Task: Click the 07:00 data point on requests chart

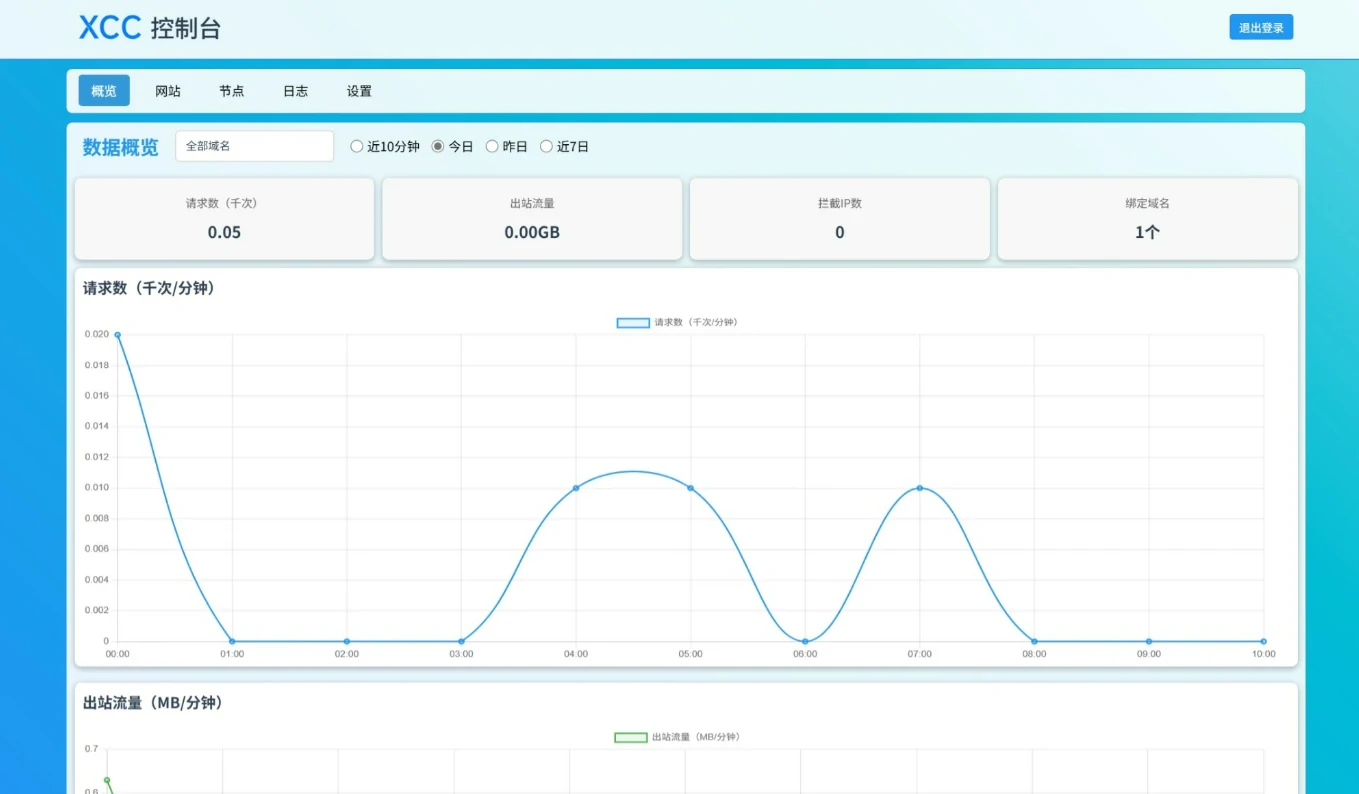Action: point(919,488)
